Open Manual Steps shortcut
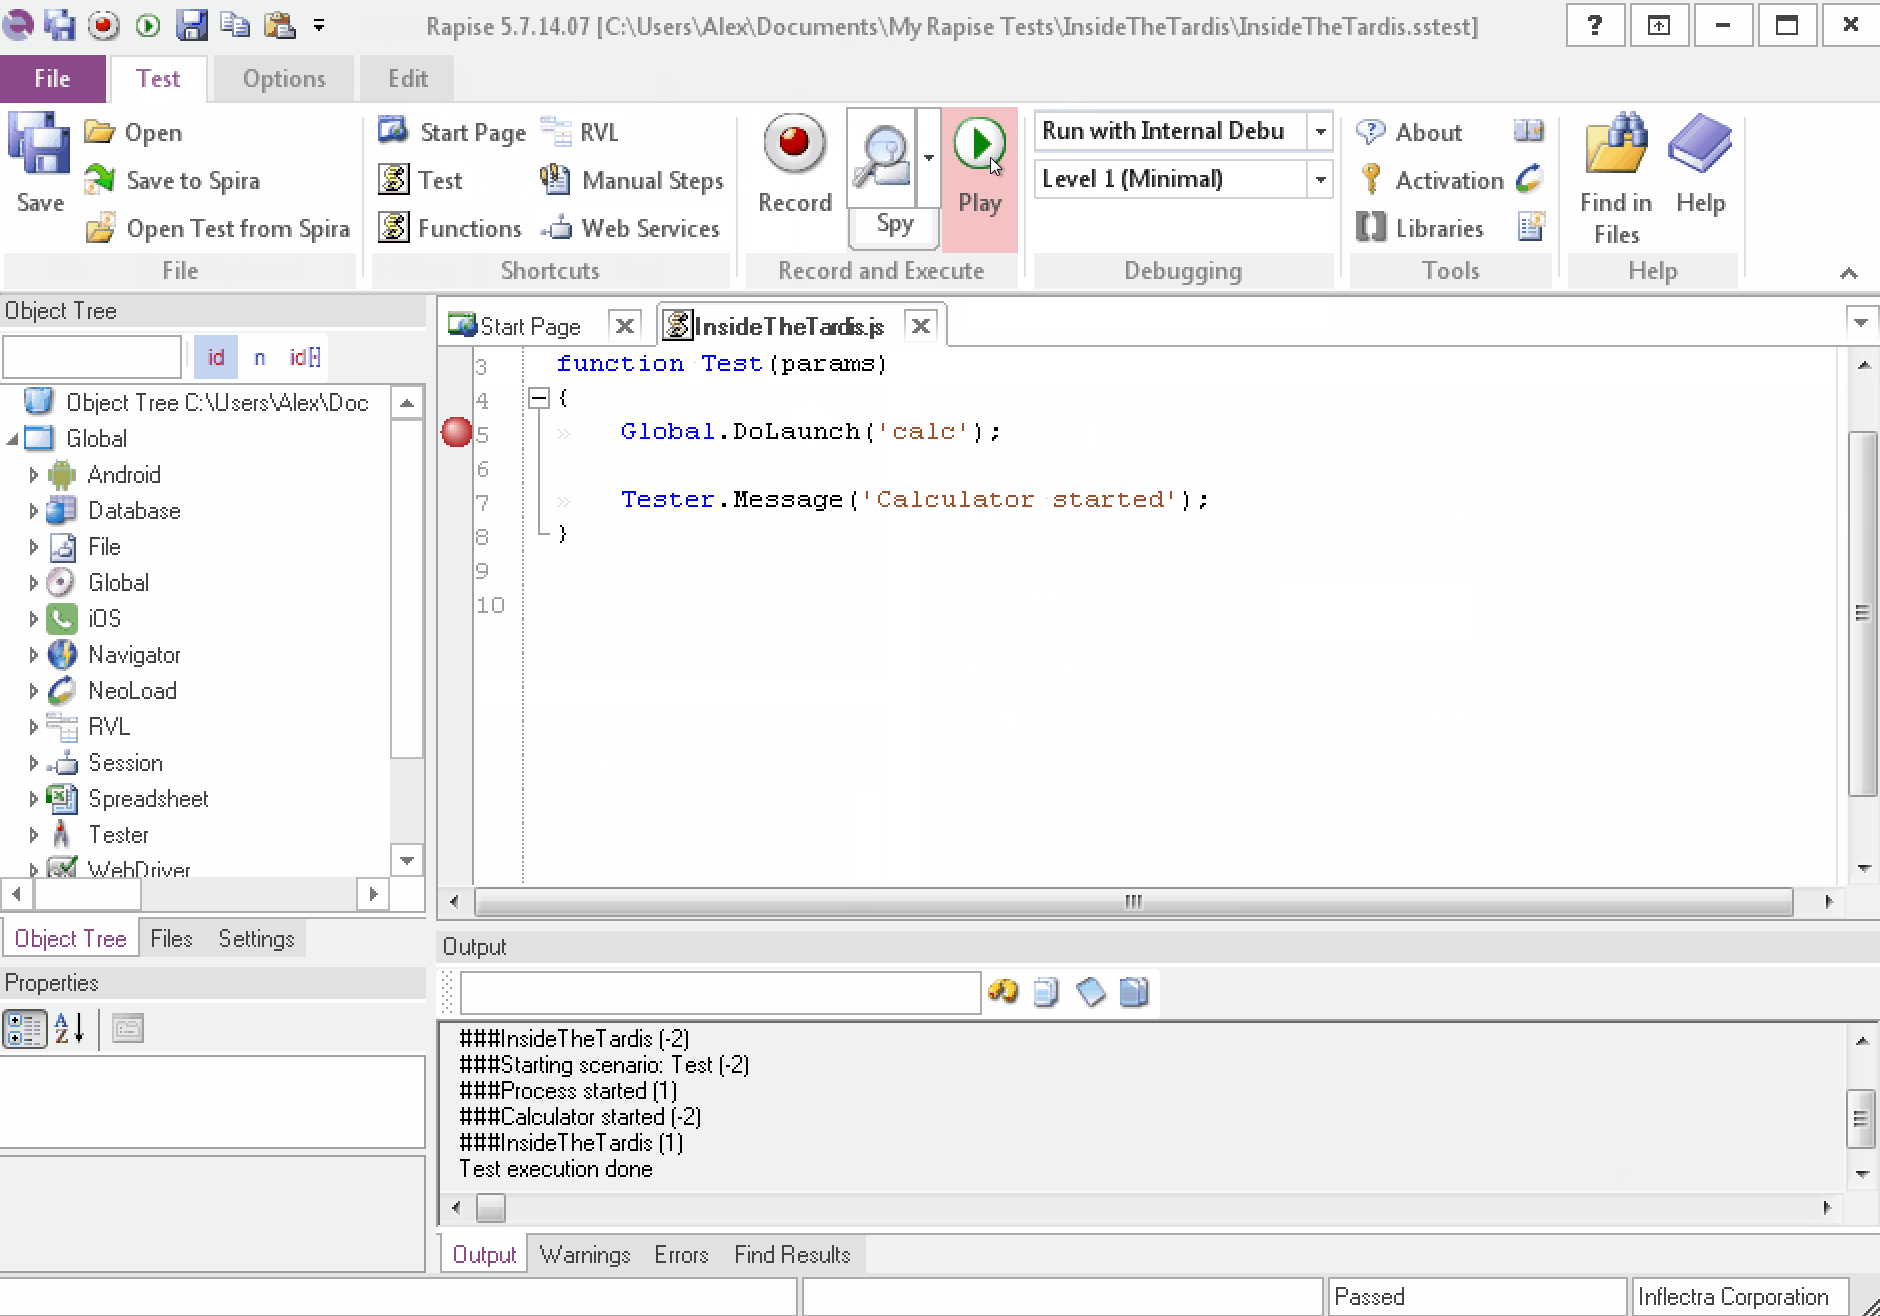1880x1316 pixels. 632,180
